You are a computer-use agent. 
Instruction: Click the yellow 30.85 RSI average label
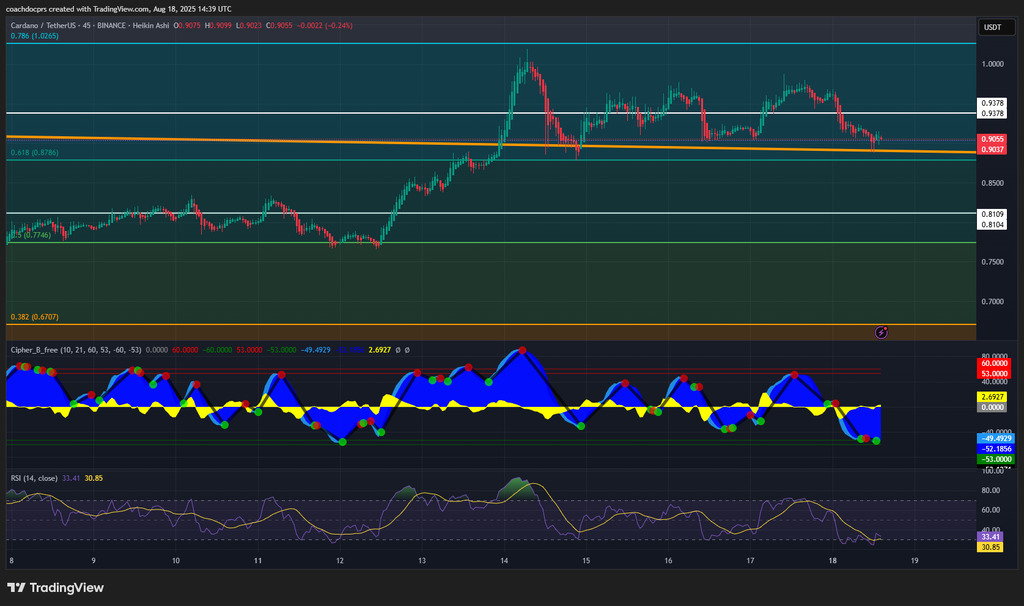(992, 546)
